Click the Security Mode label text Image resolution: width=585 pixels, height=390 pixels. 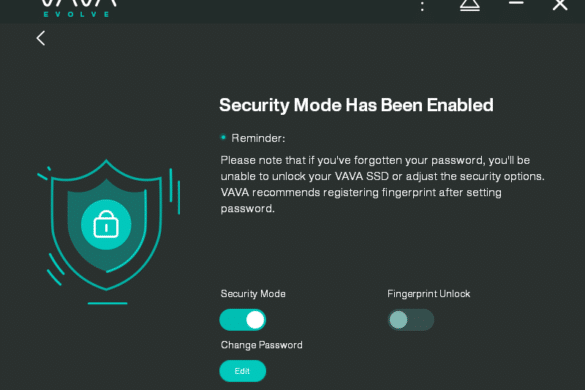[253, 294]
